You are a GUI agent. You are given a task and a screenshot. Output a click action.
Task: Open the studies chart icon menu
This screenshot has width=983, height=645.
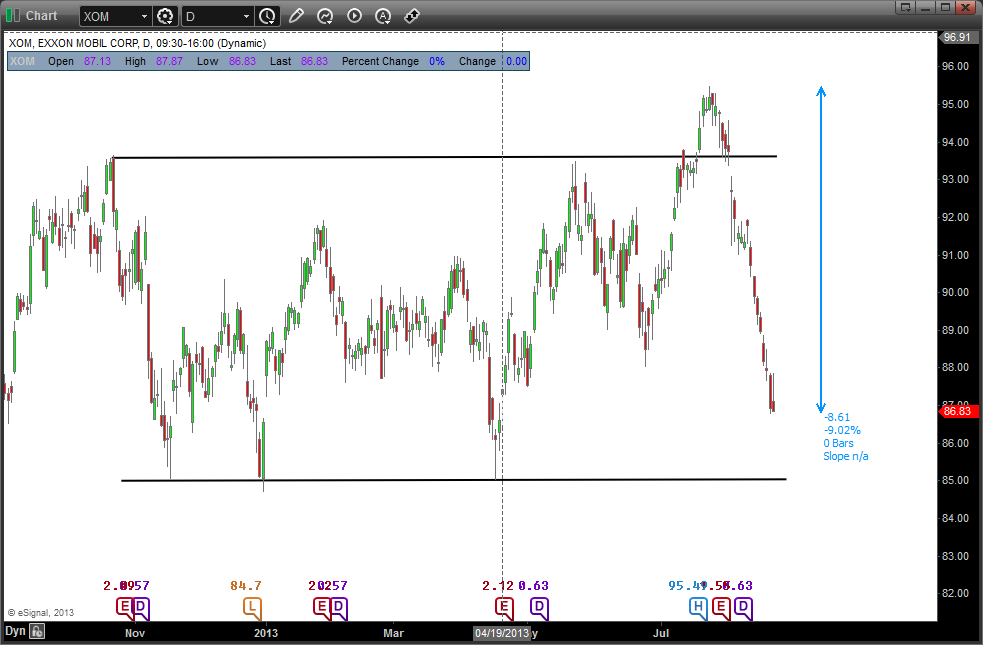[x=325, y=16]
